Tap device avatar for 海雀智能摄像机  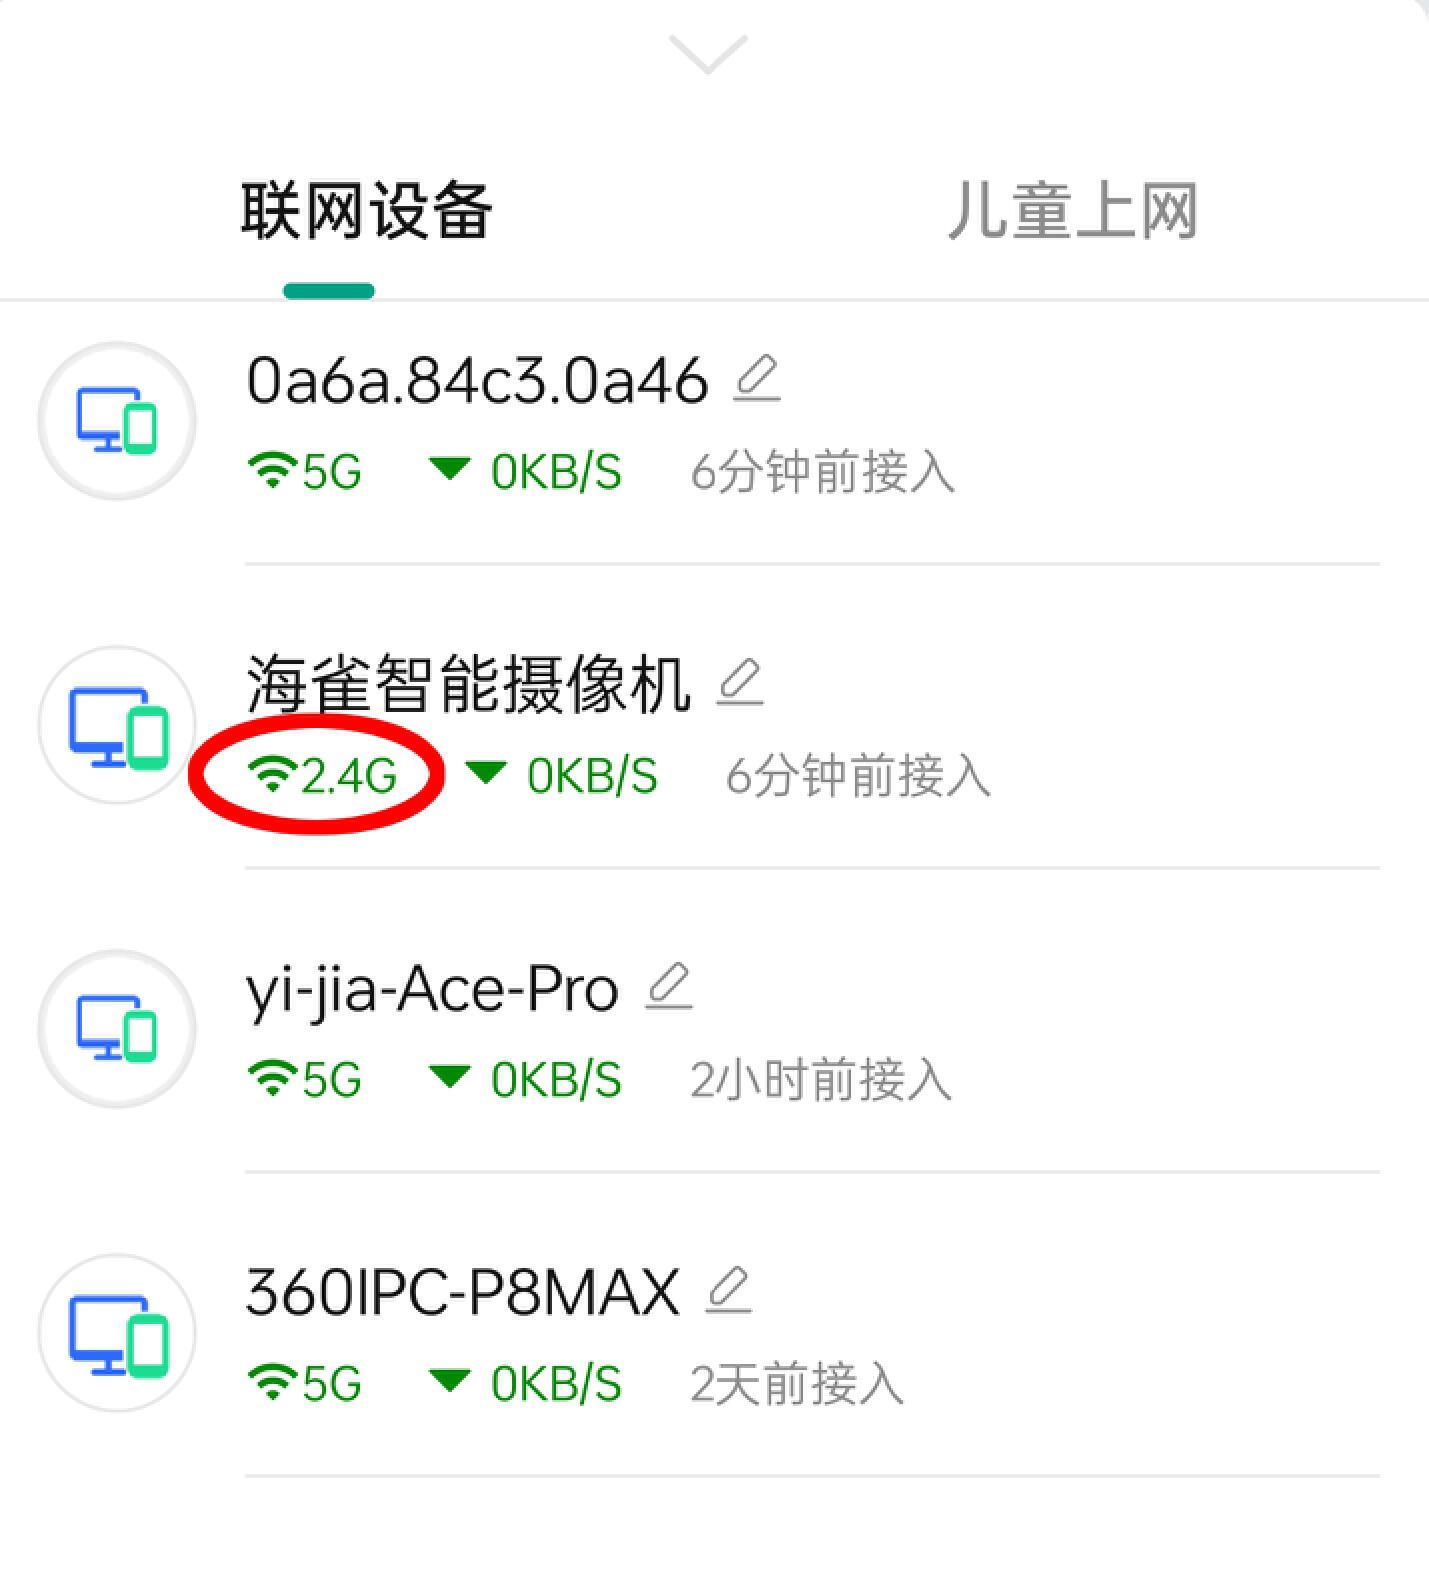(x=117, y=725)
